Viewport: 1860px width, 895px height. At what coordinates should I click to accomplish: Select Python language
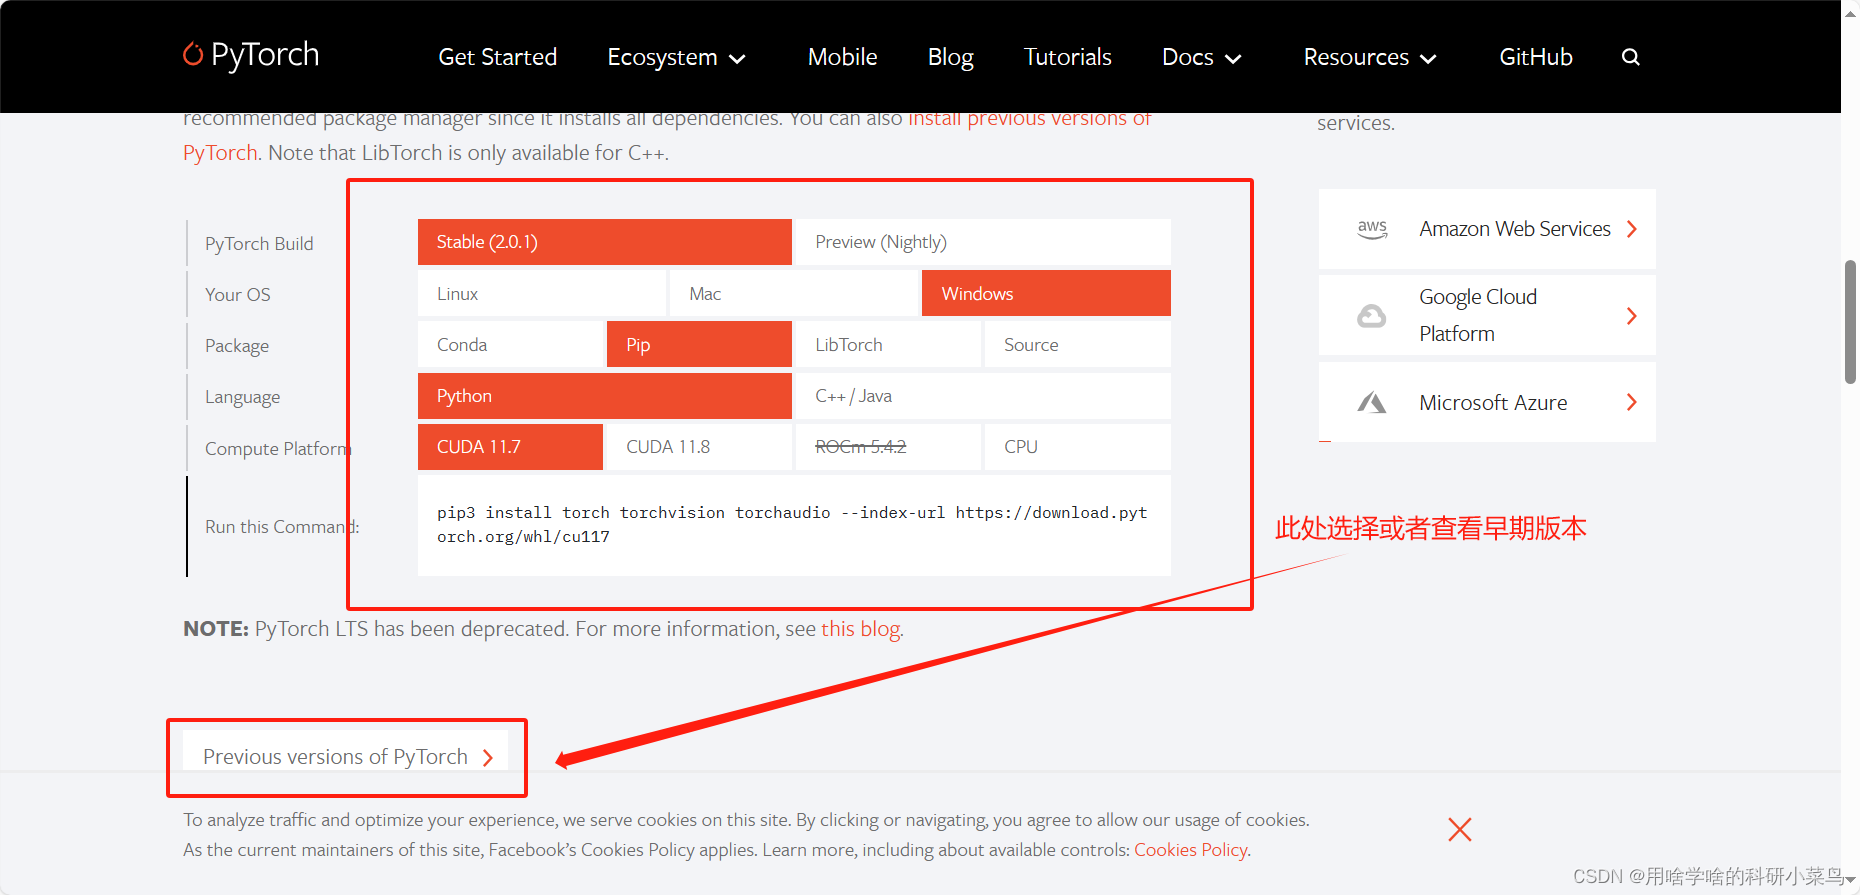(x=605, y=396)
